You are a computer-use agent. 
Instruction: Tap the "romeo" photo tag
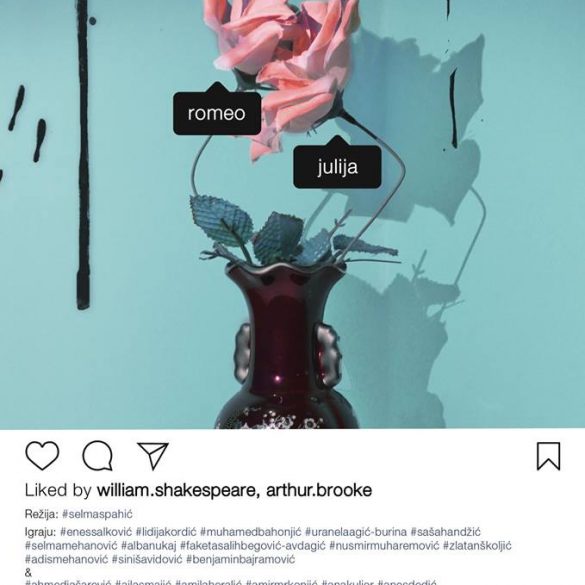click(217, 113)
